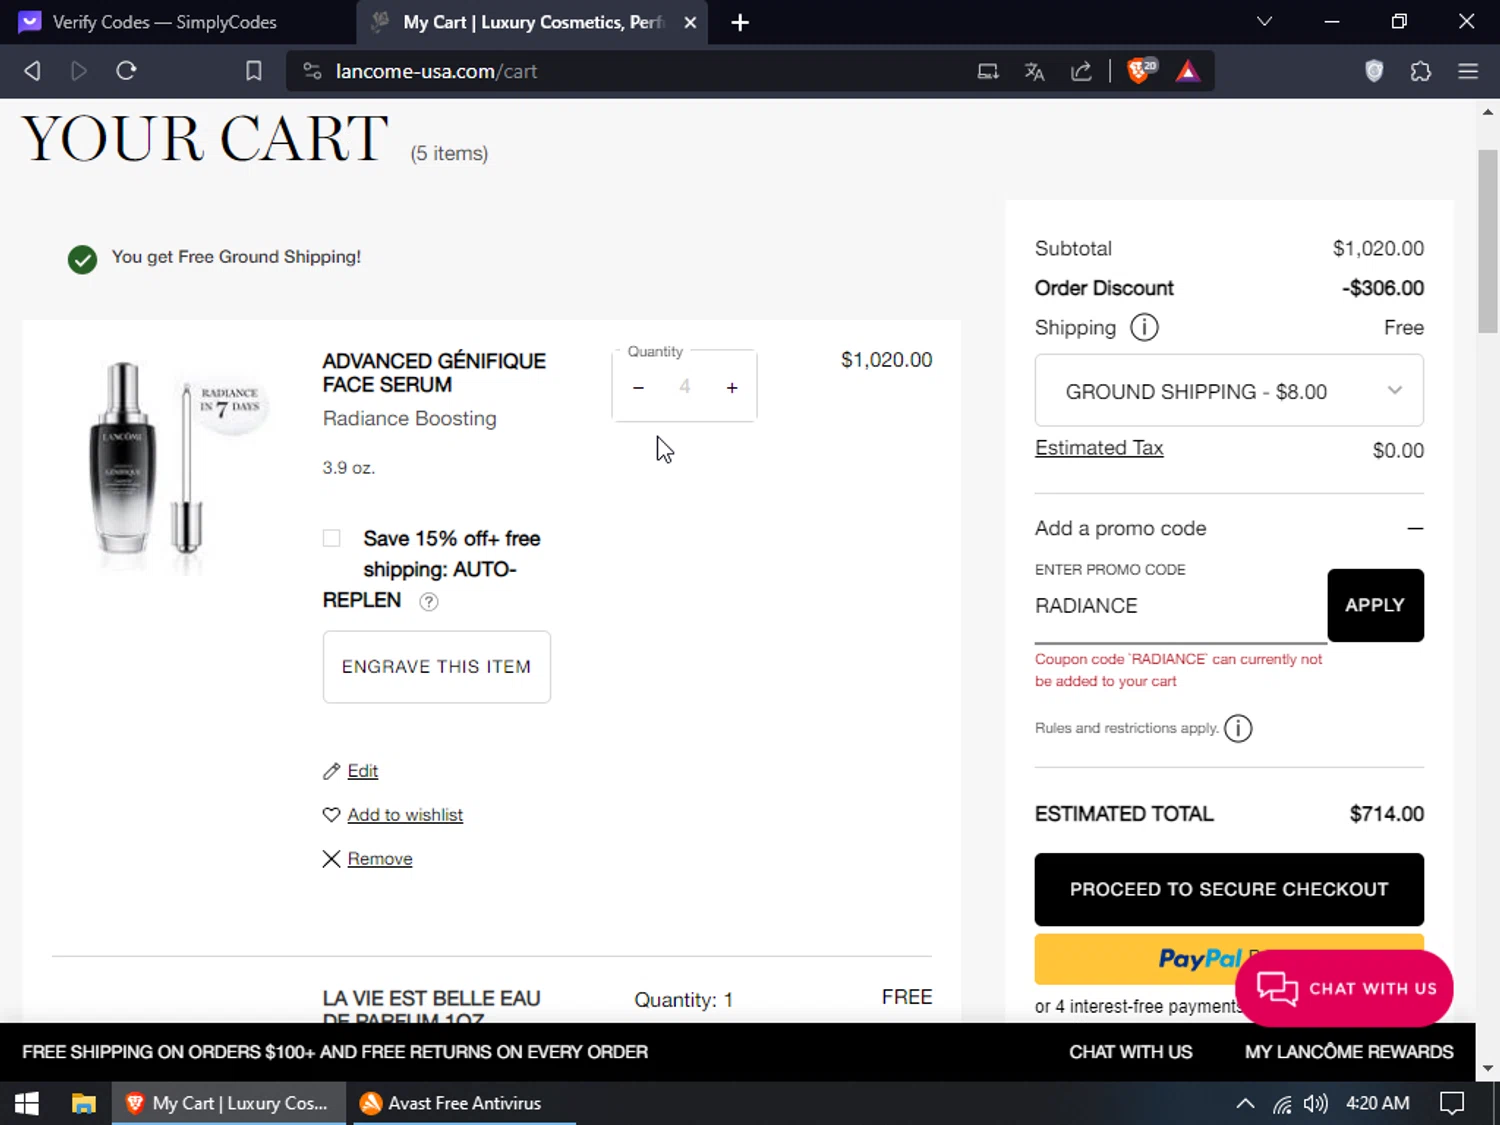Click the heart icon beside Add to wishlist
1500x1125 pixels.
[331, 815]
